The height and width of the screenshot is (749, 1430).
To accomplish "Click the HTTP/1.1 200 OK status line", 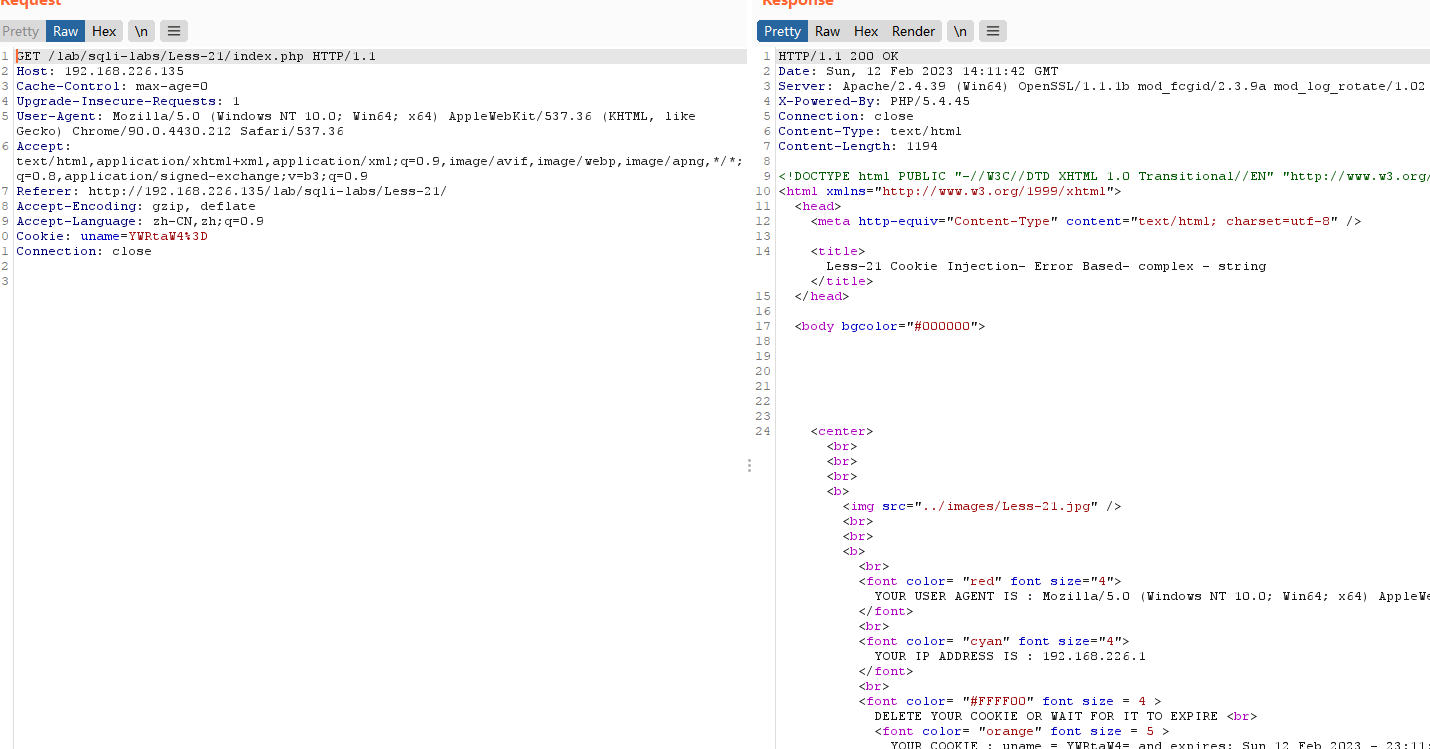I will pos(838,56).
